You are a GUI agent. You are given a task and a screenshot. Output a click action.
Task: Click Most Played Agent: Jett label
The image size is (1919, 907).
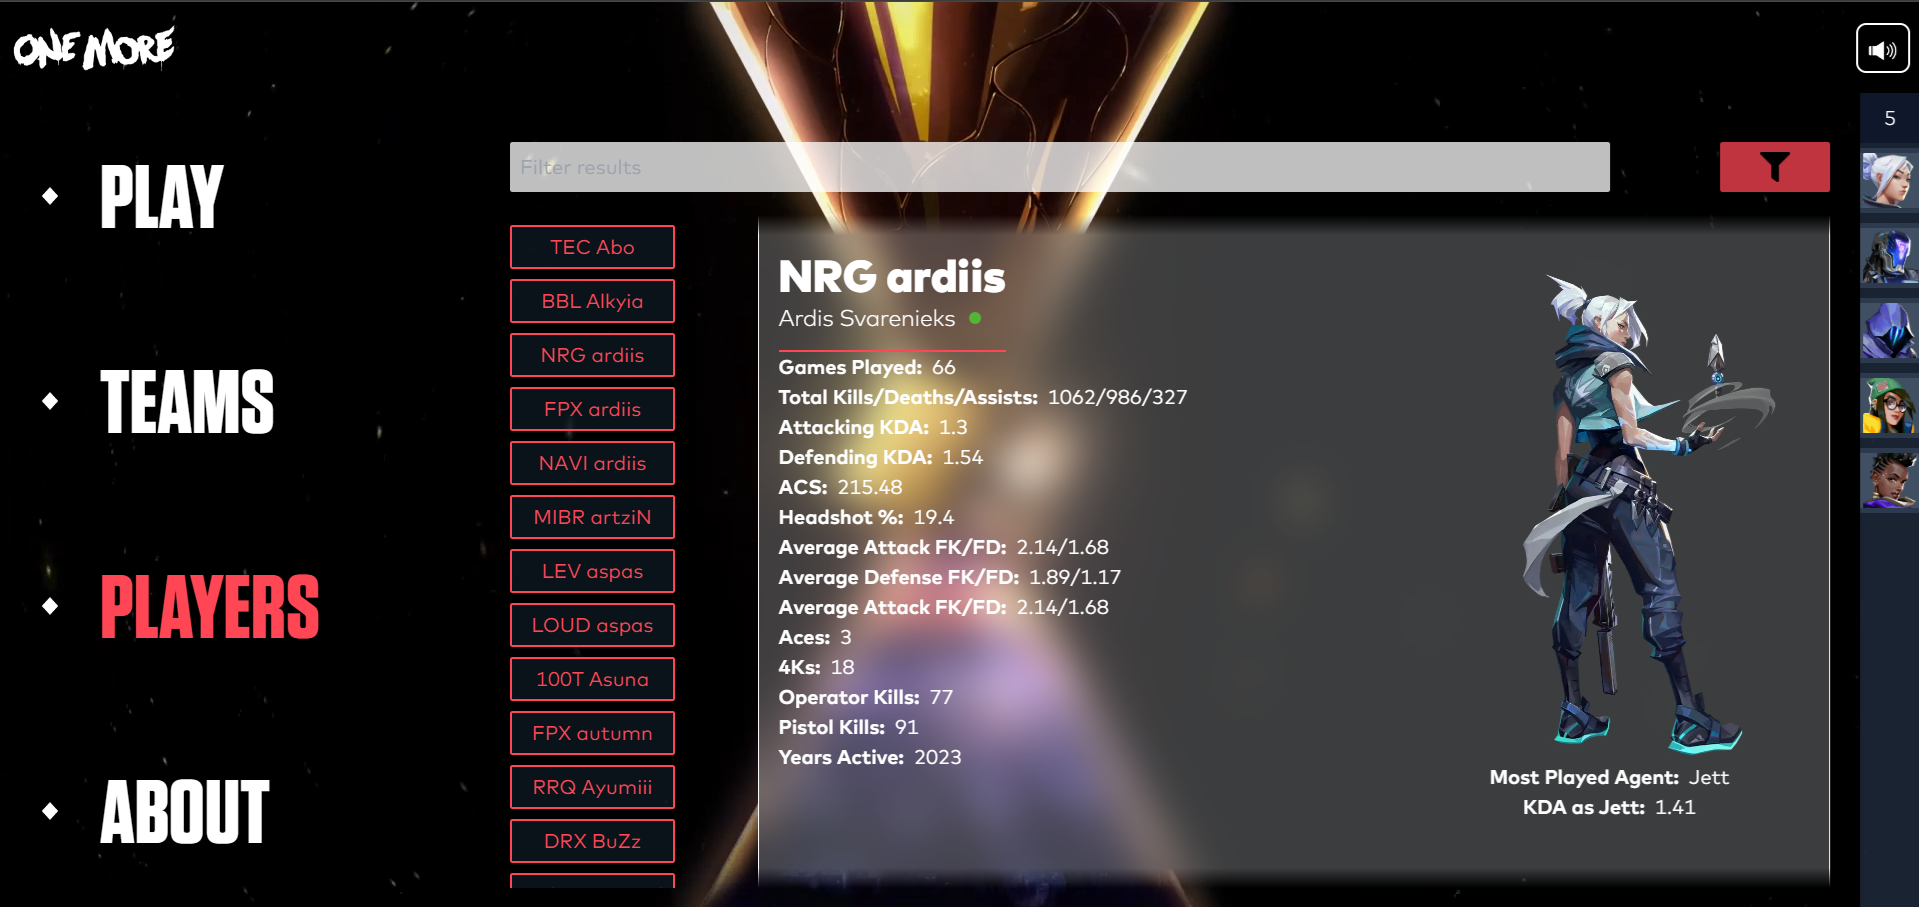pos(1609,777)
